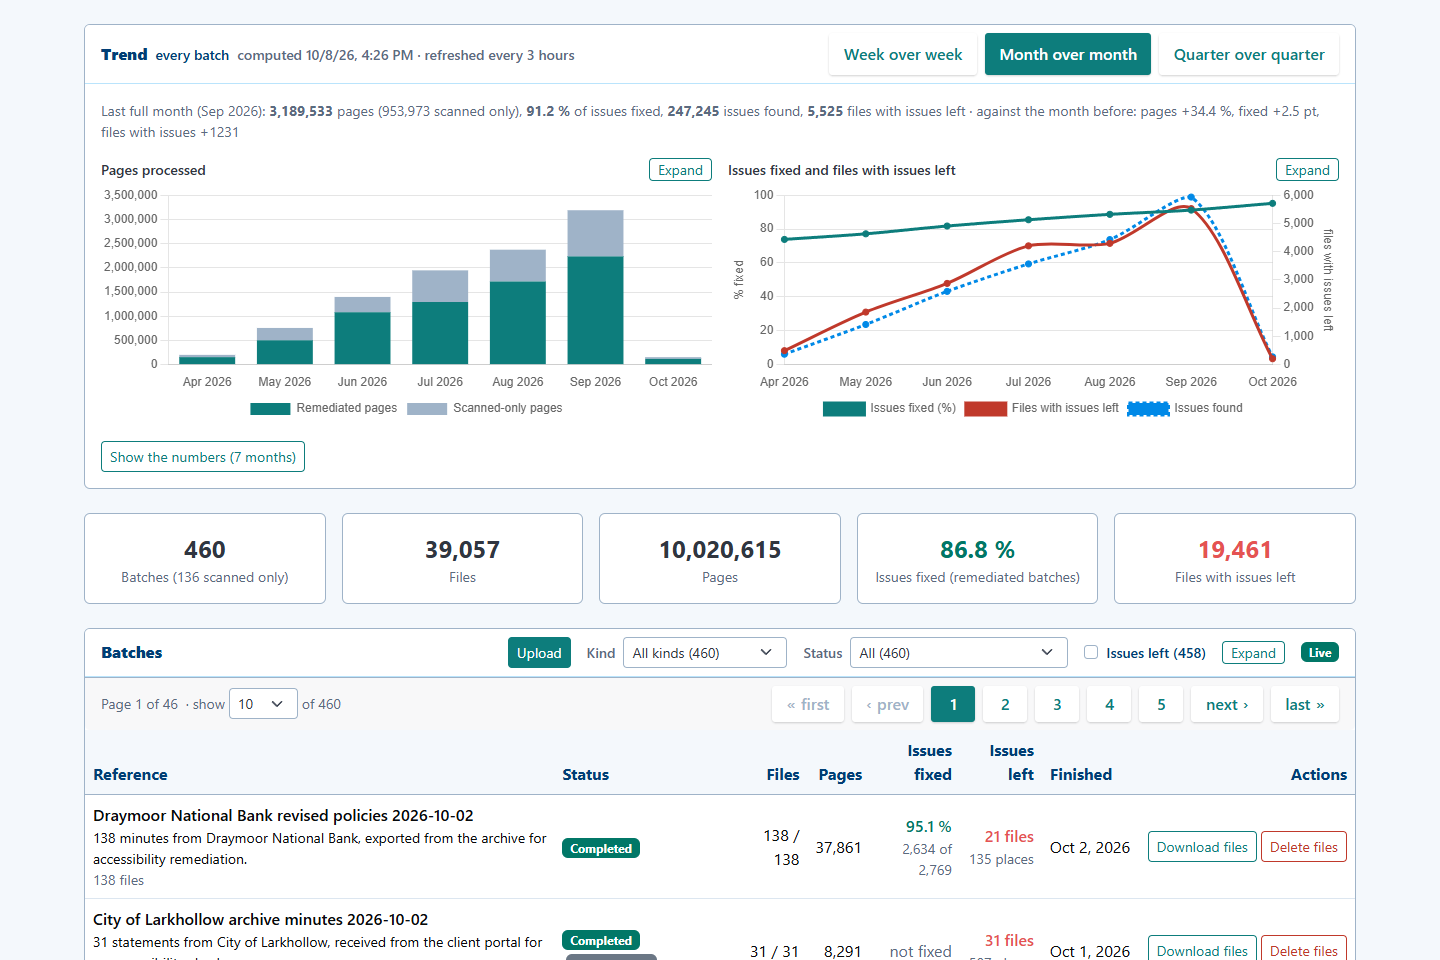Click the Live status badge
The height and width of the screenshot is (960, 1440).
1320,653
